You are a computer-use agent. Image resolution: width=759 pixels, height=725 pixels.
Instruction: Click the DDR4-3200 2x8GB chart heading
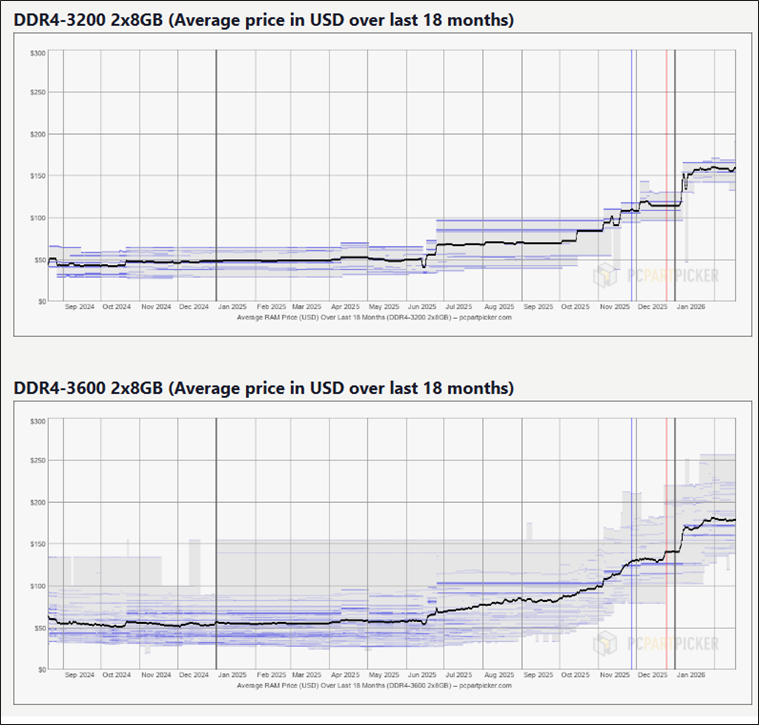click(x=264, y=20)
